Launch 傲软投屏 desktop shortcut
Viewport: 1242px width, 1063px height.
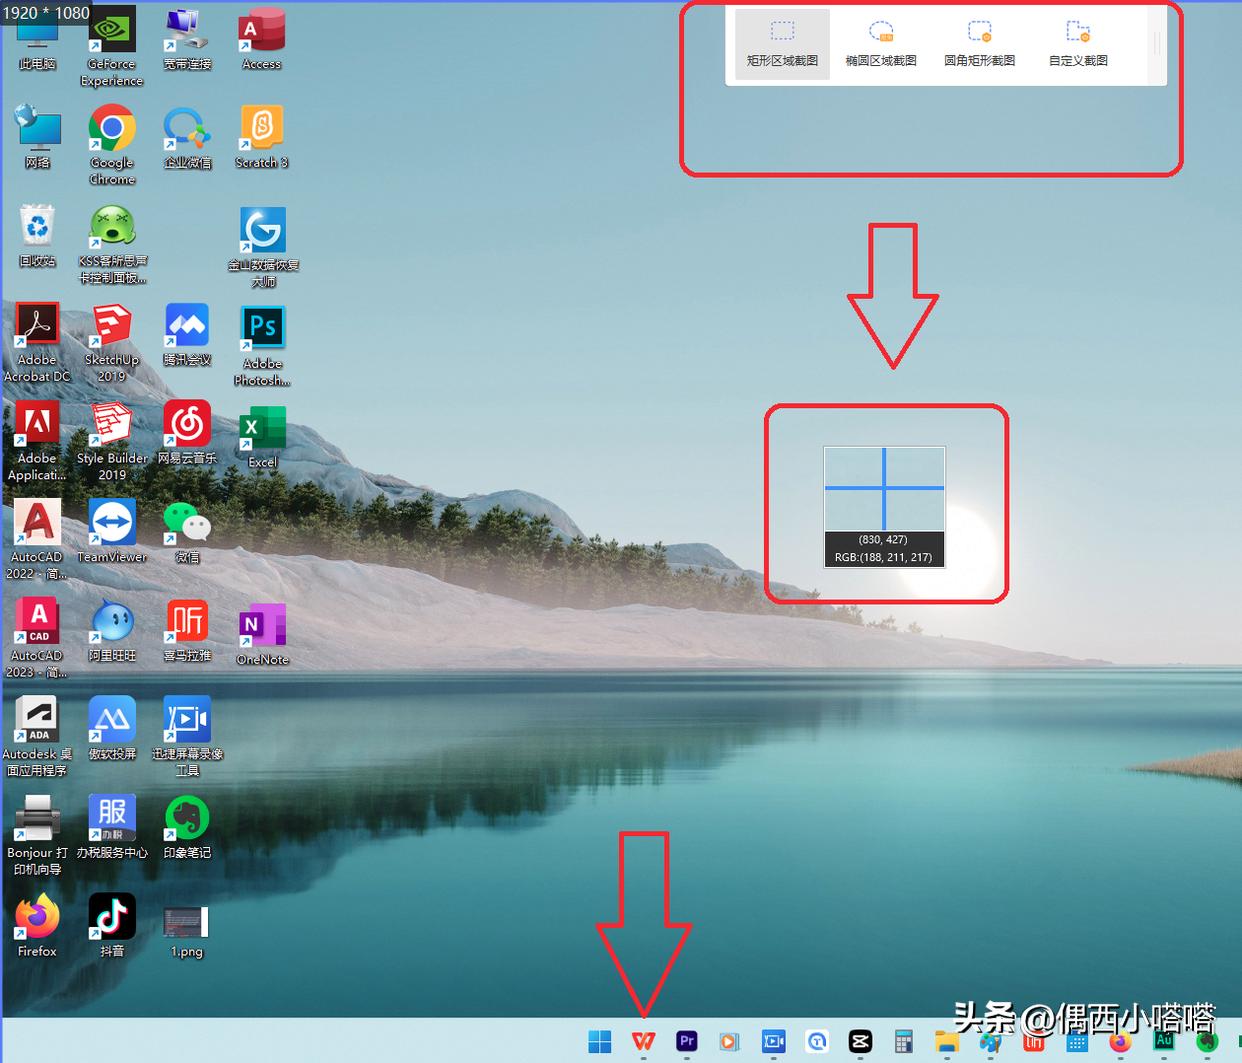coord(112,728)
